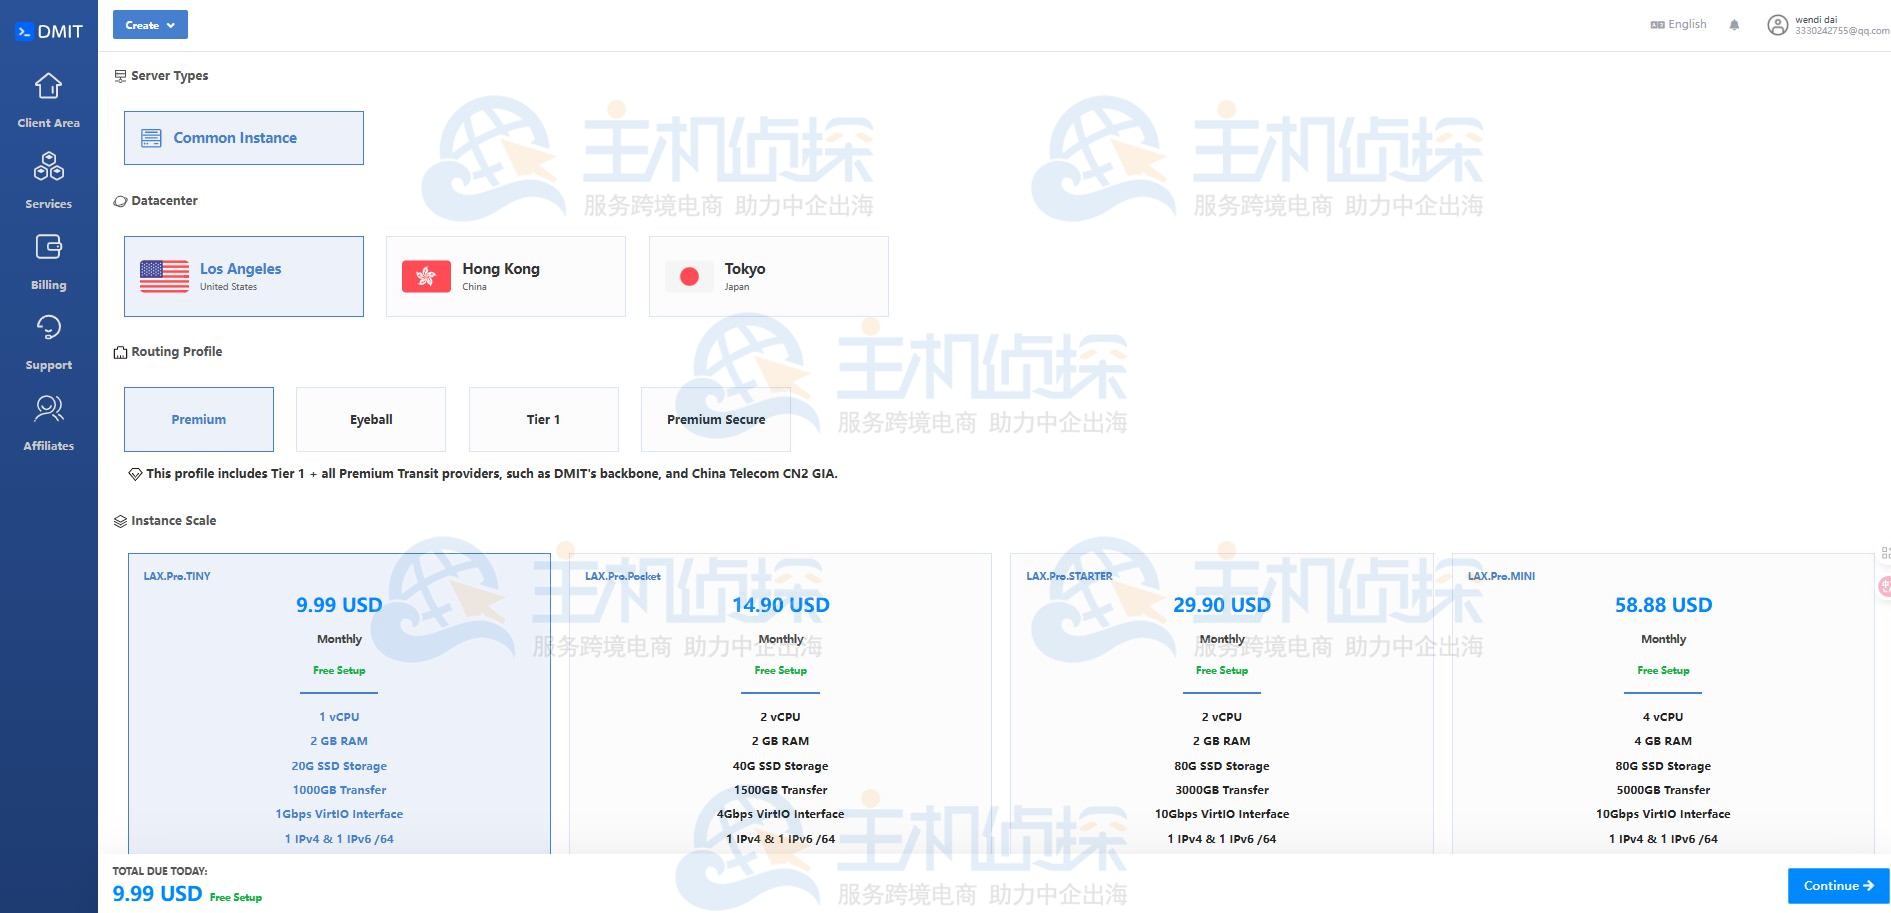
Task: Select the Tokyo datacenter
Action: 768,276
